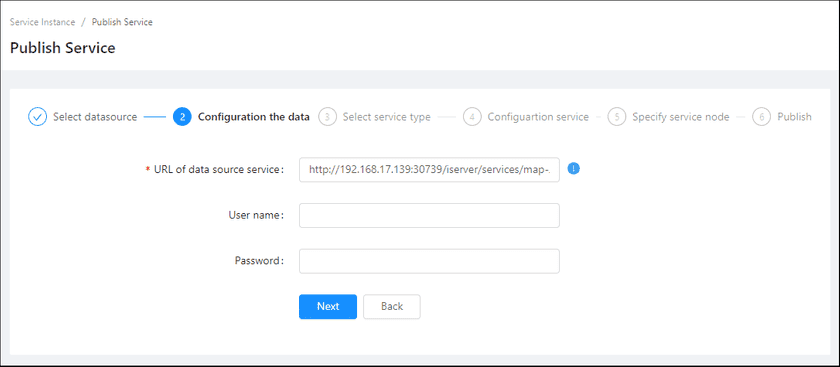Select the 'Configuartion service' step label
Screen dimensions: 840x367
[x=538, y=117]
